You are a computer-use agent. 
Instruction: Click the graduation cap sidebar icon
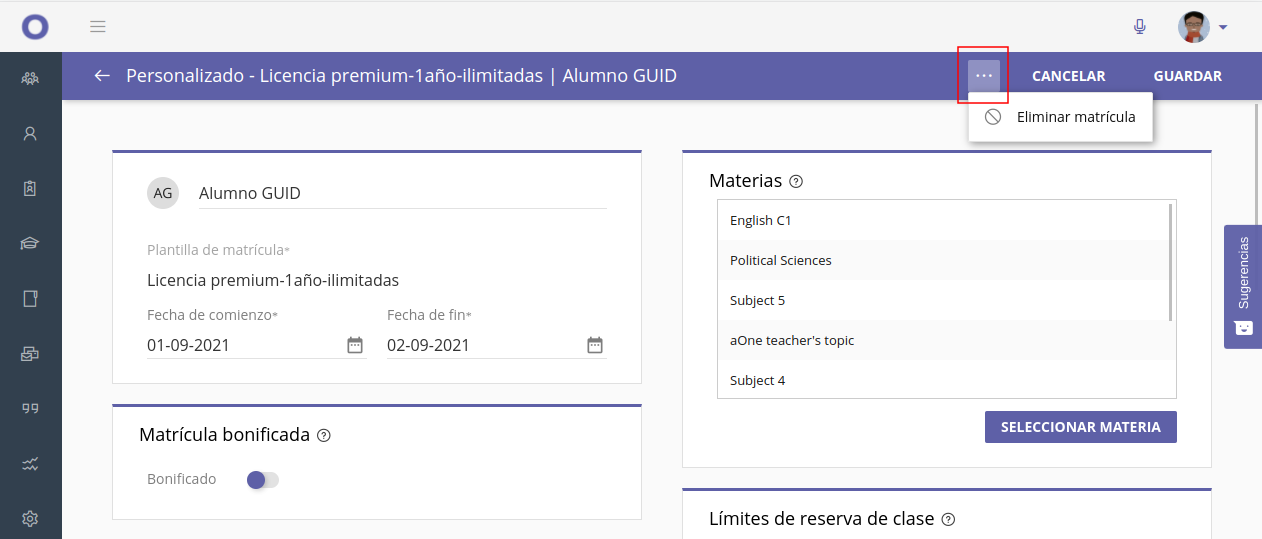[30, 243]
